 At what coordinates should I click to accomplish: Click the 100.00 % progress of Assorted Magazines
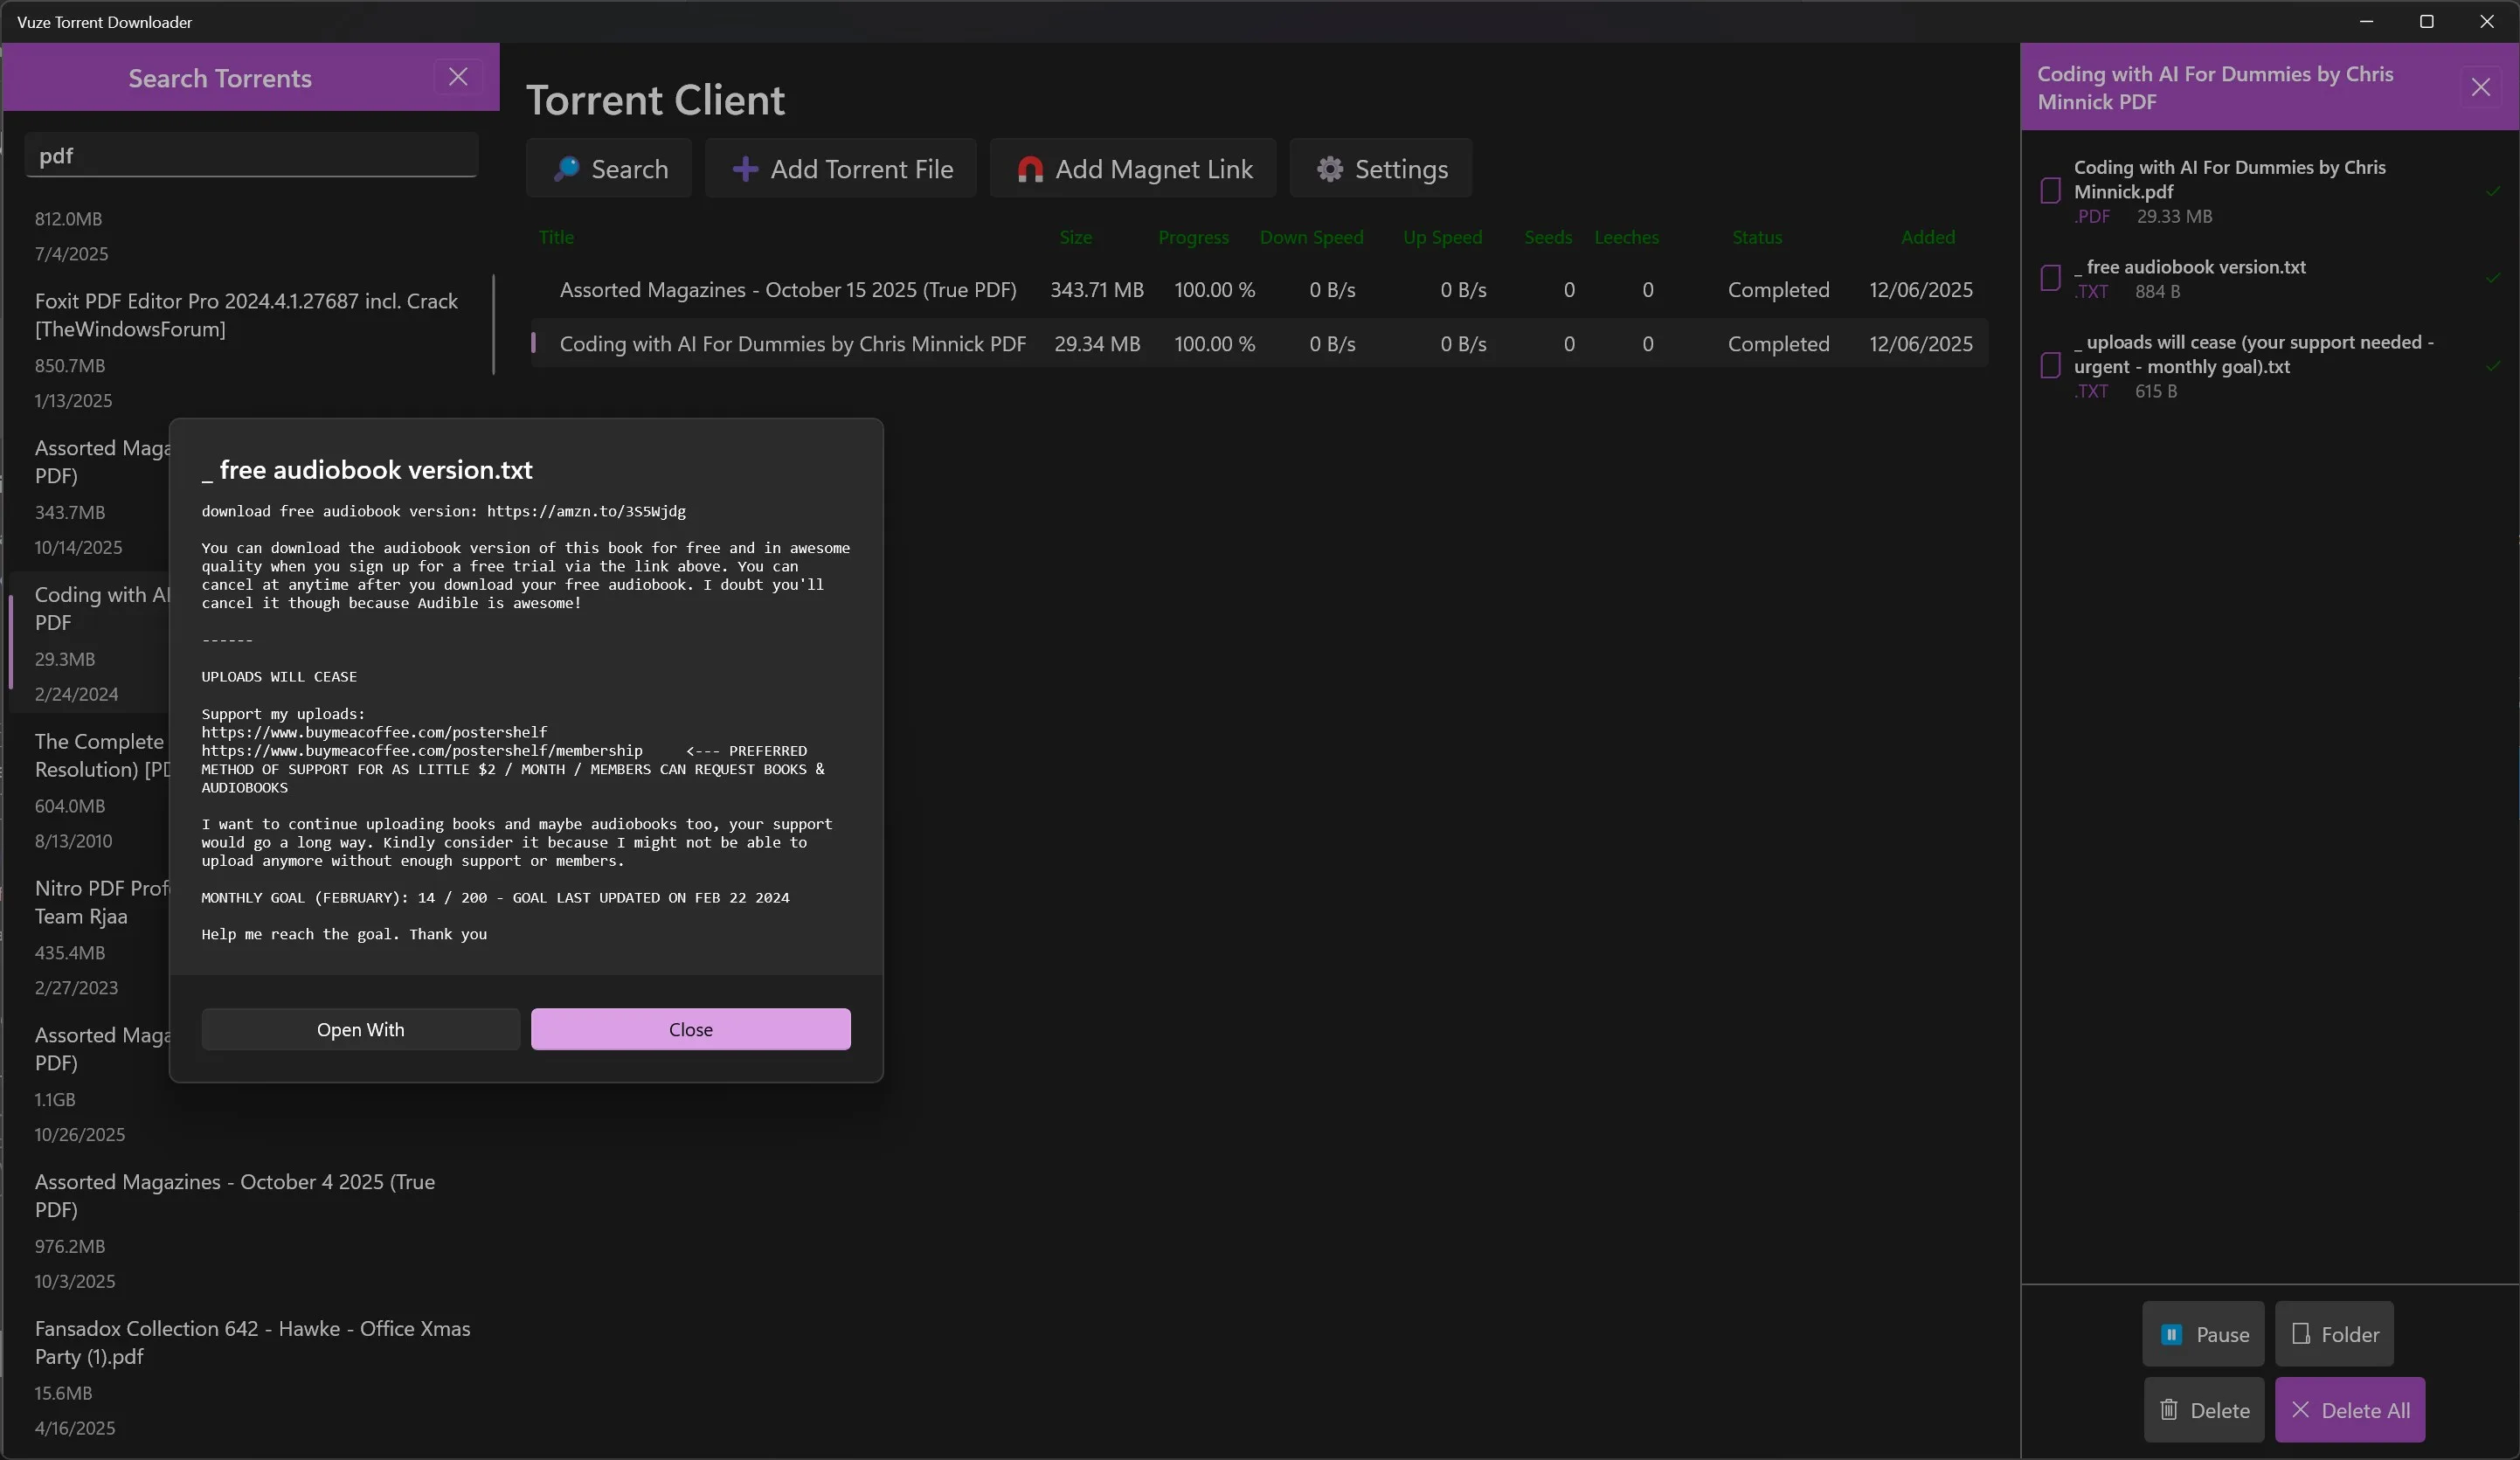[1214, 290]
